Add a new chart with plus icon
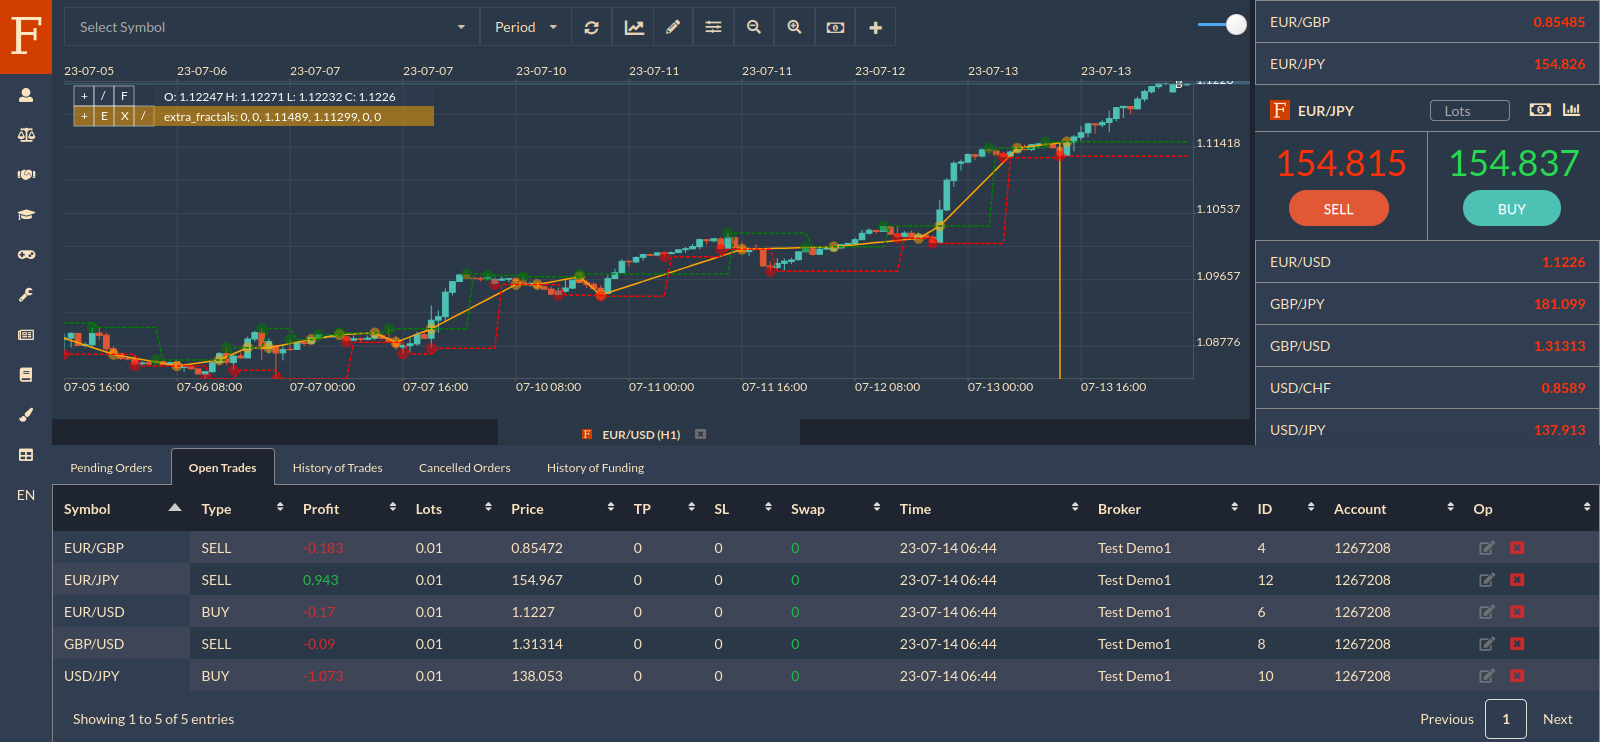 [875, 27]
